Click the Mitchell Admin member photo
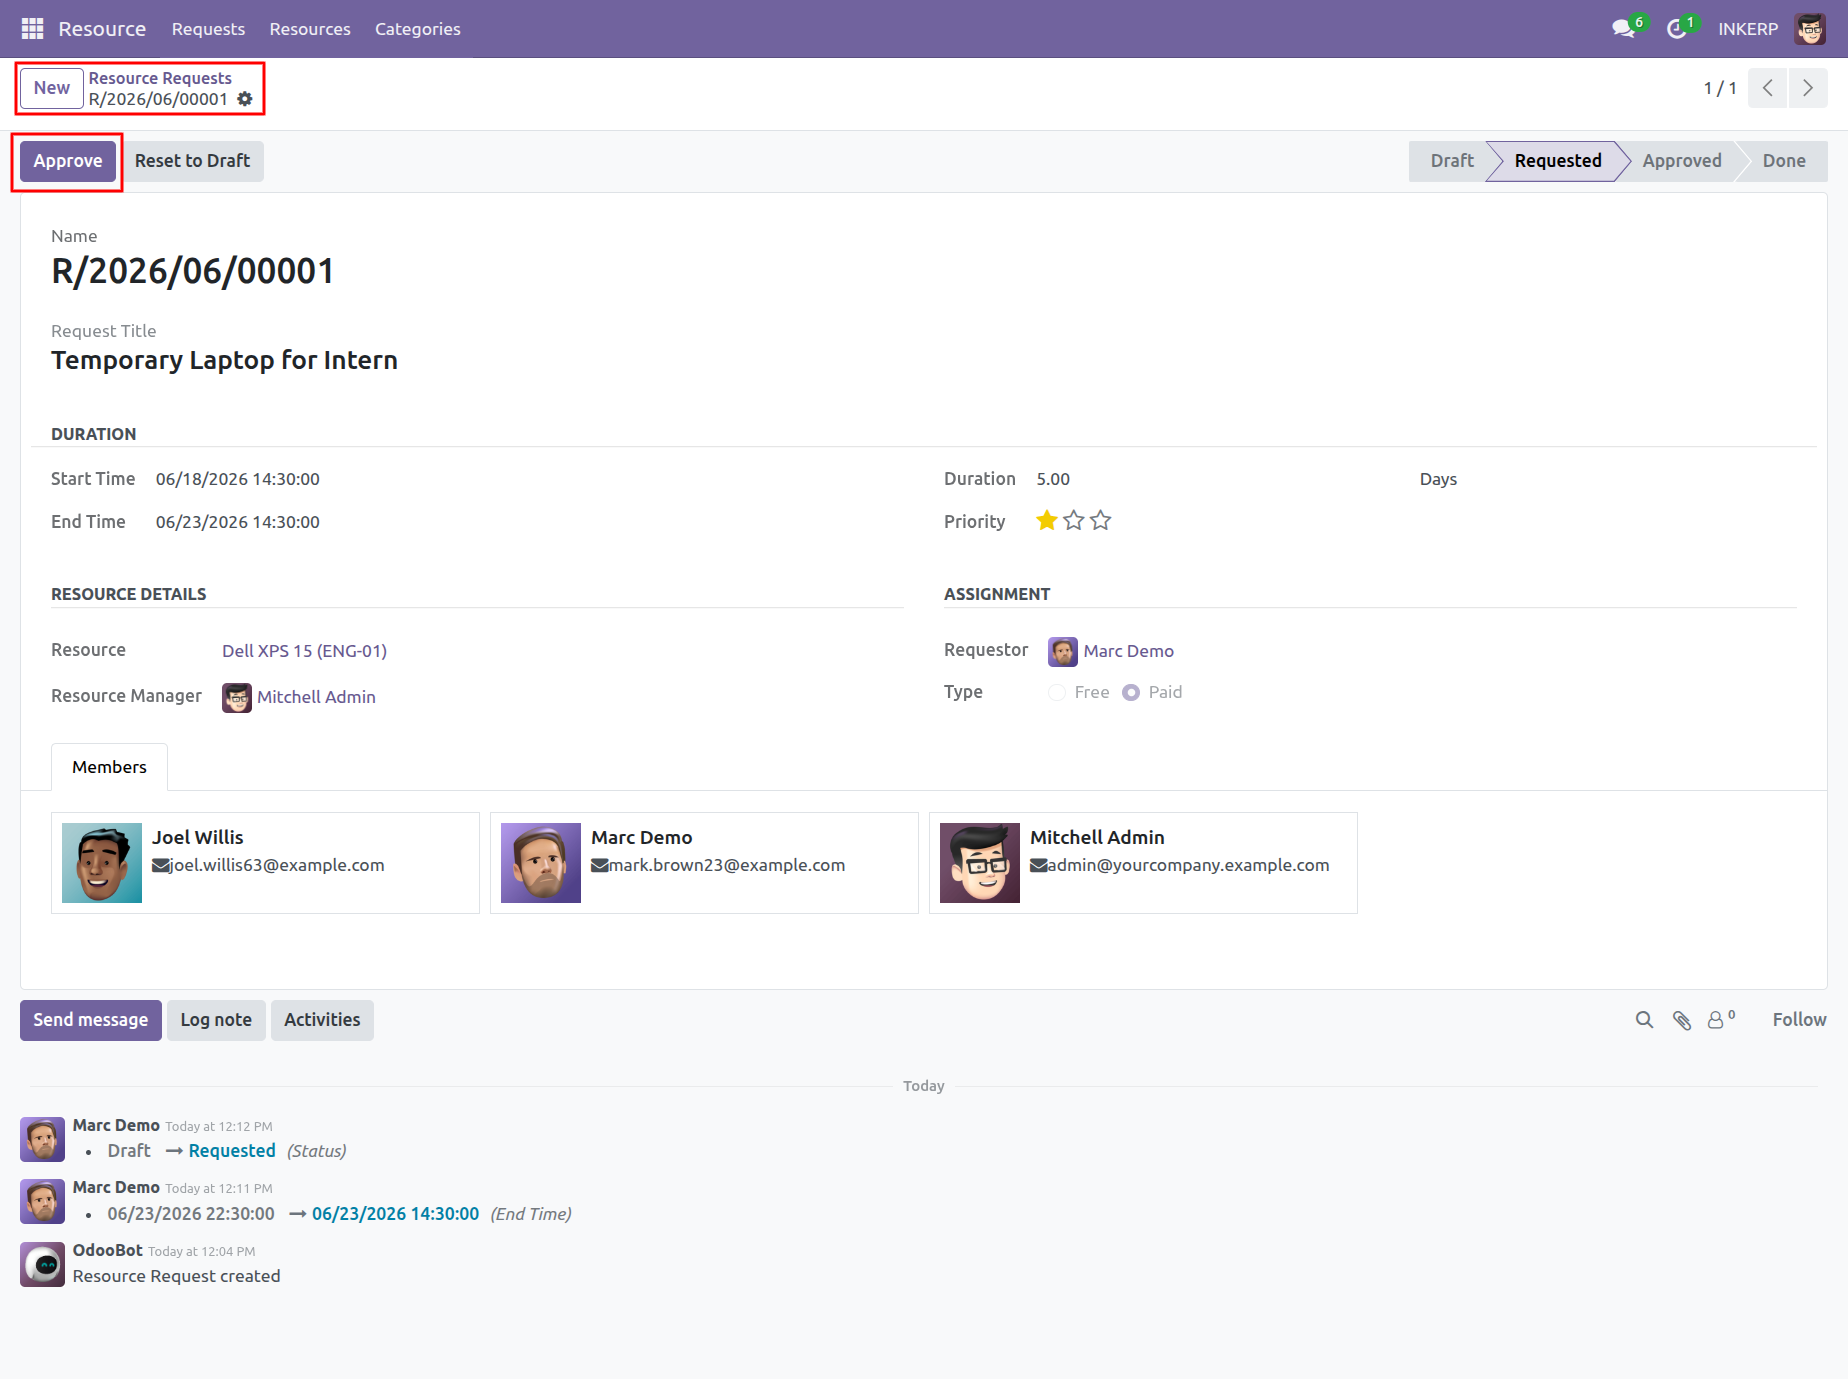Screen dimensions: 1848x1379 click(980, 863)
